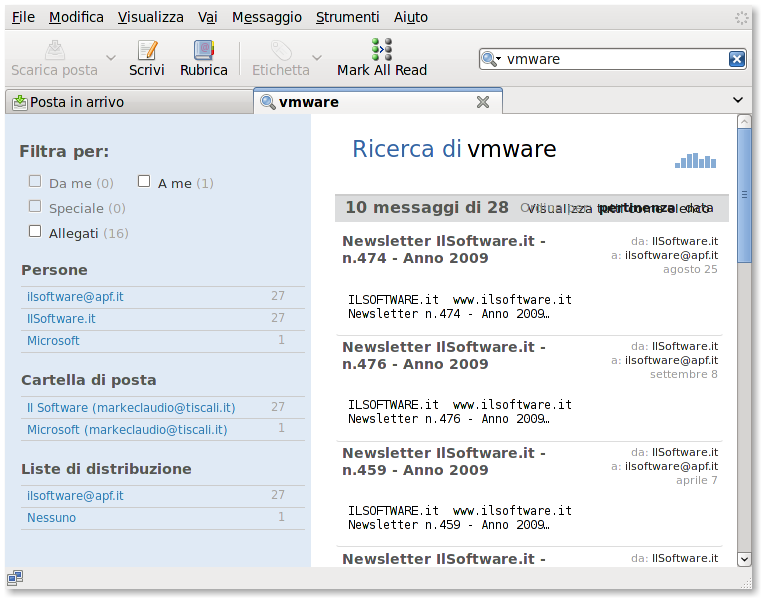The image size is (761, 598).
Task: Click the 'agosto 25' message date
Action: (690, 269)
